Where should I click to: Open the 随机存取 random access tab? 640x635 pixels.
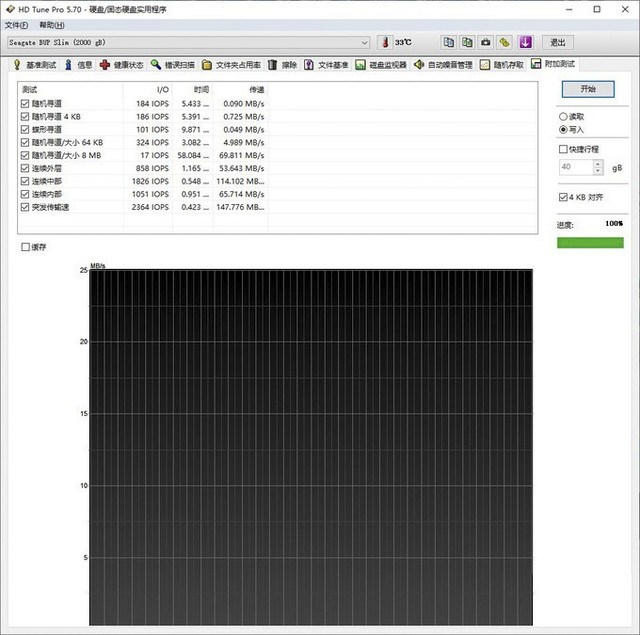click(502, 65)
